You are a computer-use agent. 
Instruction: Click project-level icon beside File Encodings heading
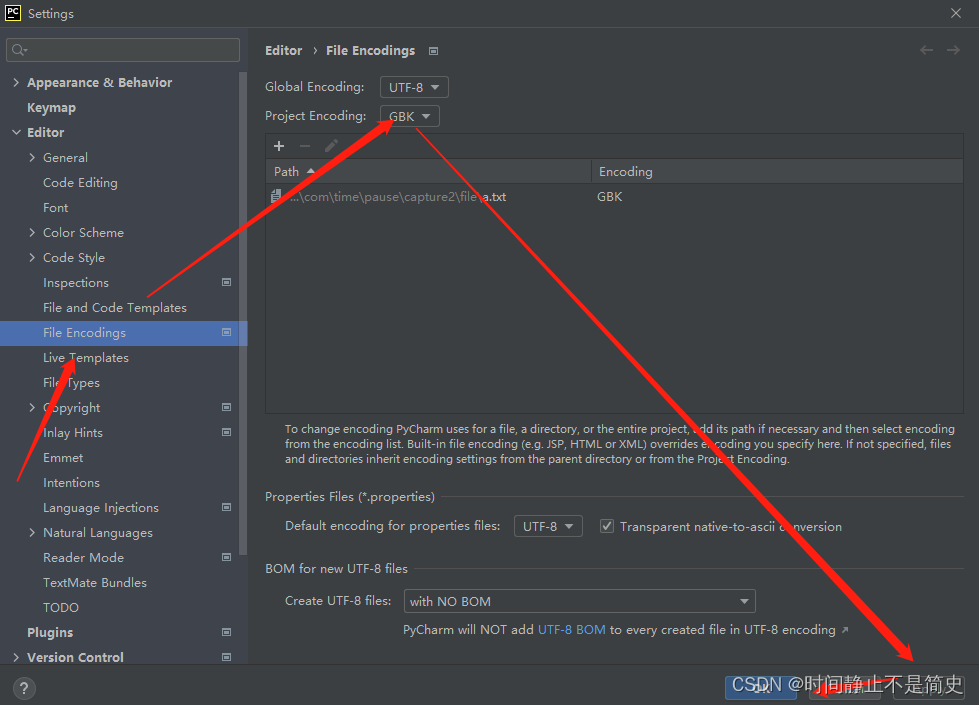(433, 51)
